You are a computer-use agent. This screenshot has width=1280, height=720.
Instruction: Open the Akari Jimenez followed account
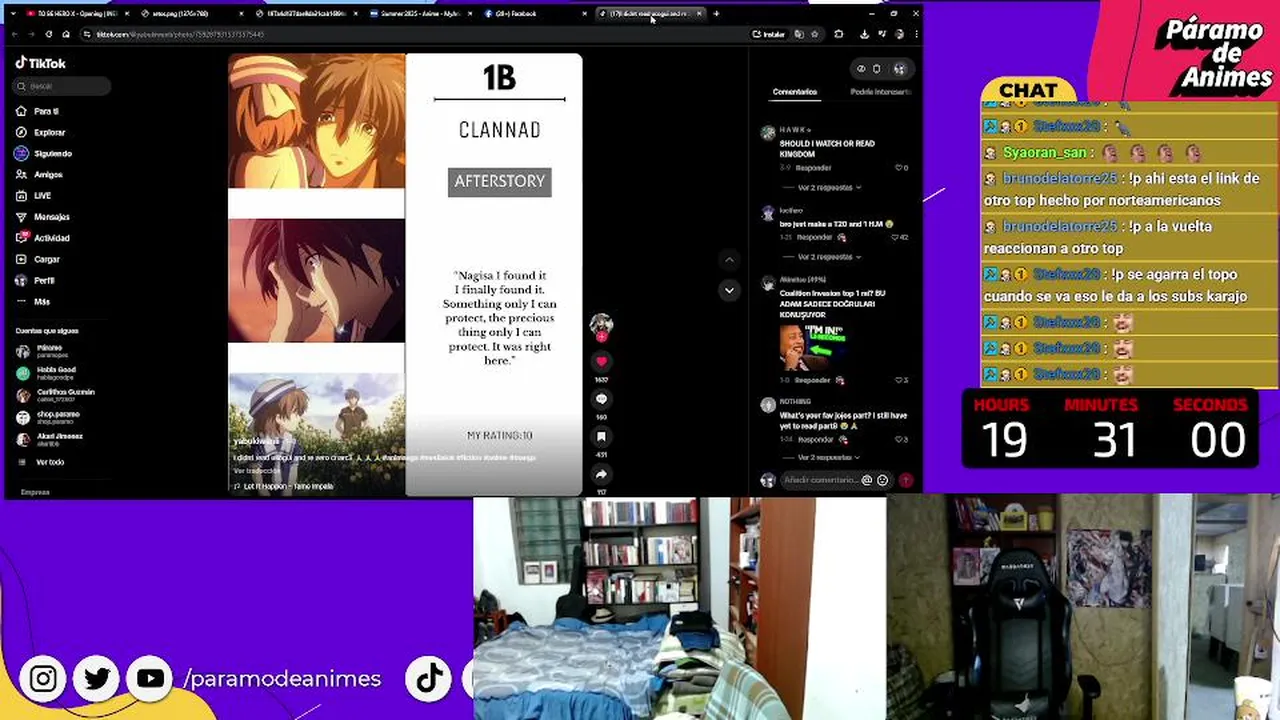tap(50, 438)
